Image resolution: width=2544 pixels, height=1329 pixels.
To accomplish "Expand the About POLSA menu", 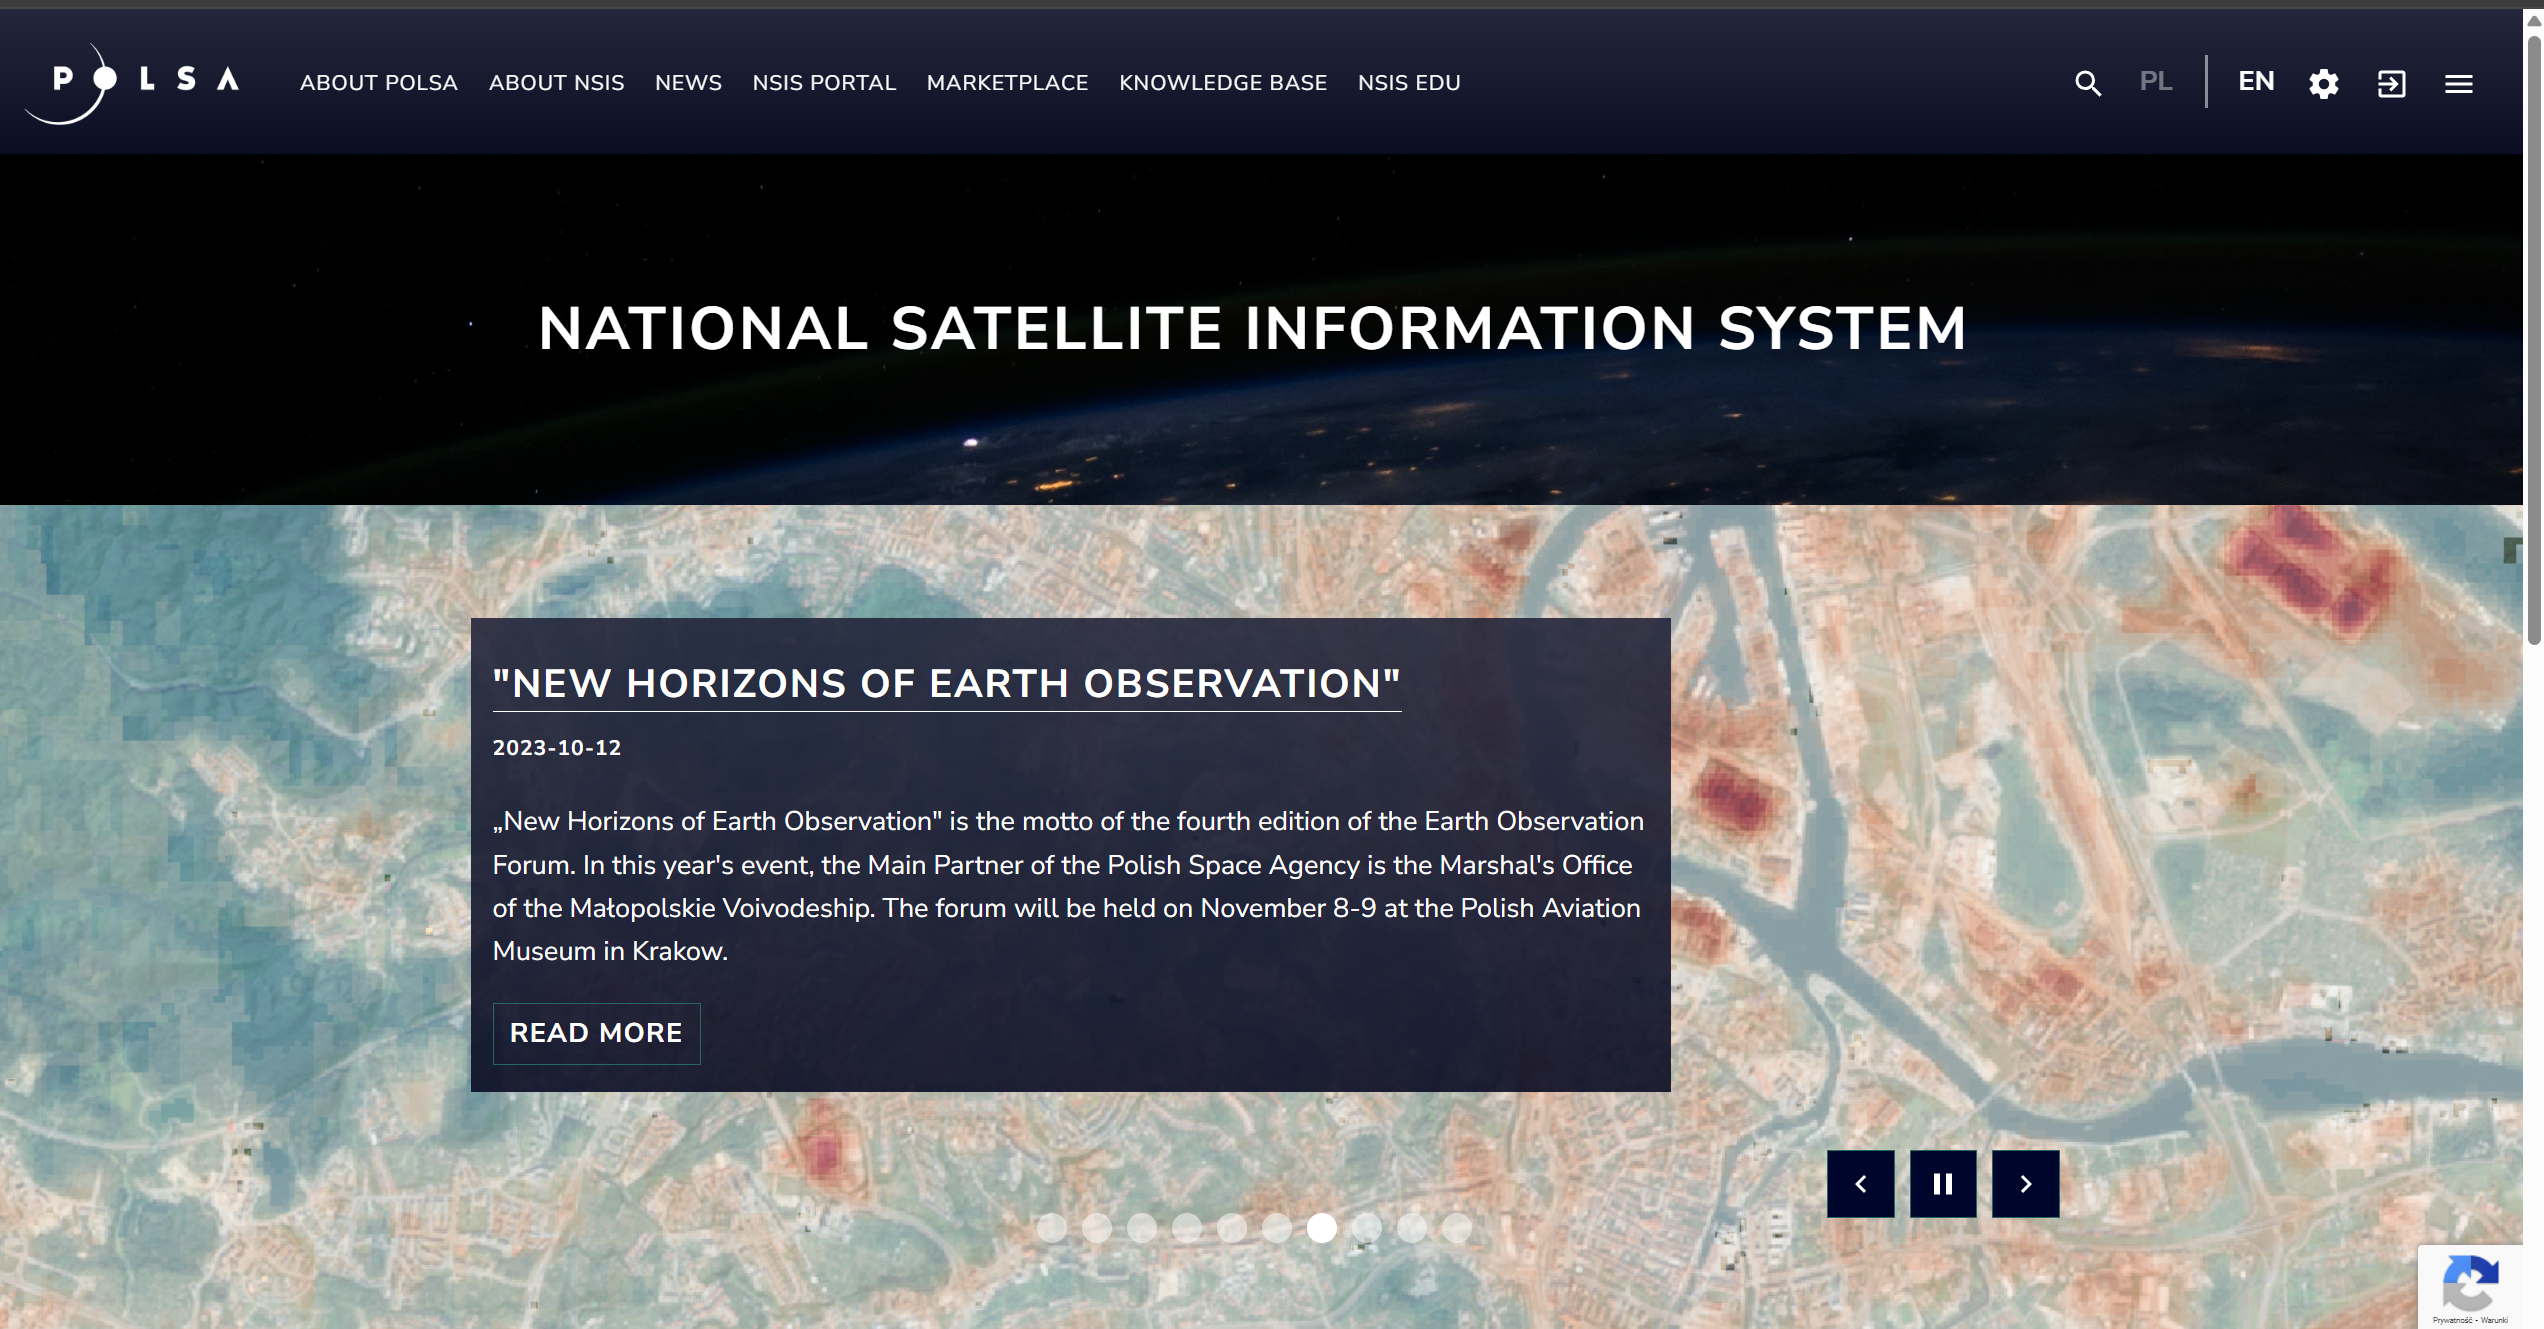I will [x=378, y=83].
